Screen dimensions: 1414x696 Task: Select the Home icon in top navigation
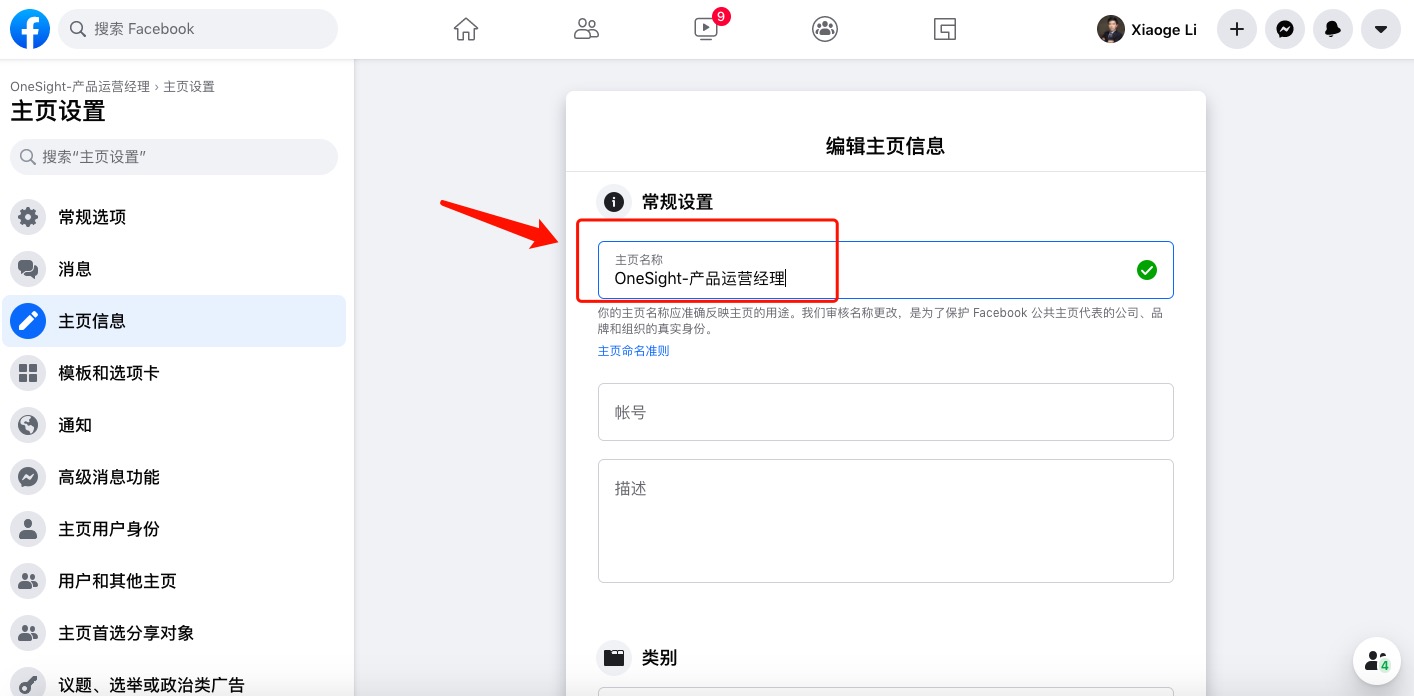coord(465,29)
